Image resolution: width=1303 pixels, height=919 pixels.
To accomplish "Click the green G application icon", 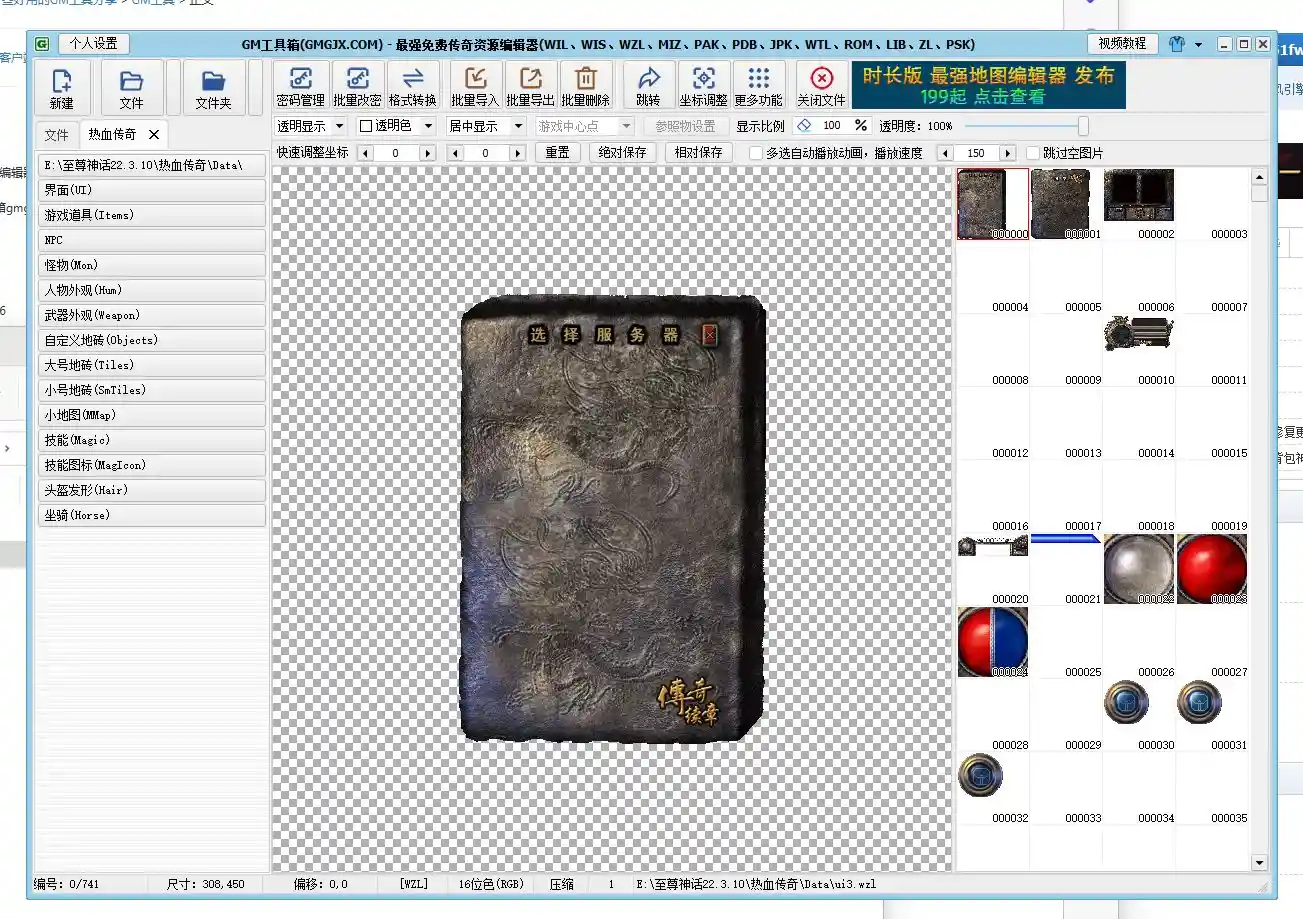I will [x=41, y=44].
